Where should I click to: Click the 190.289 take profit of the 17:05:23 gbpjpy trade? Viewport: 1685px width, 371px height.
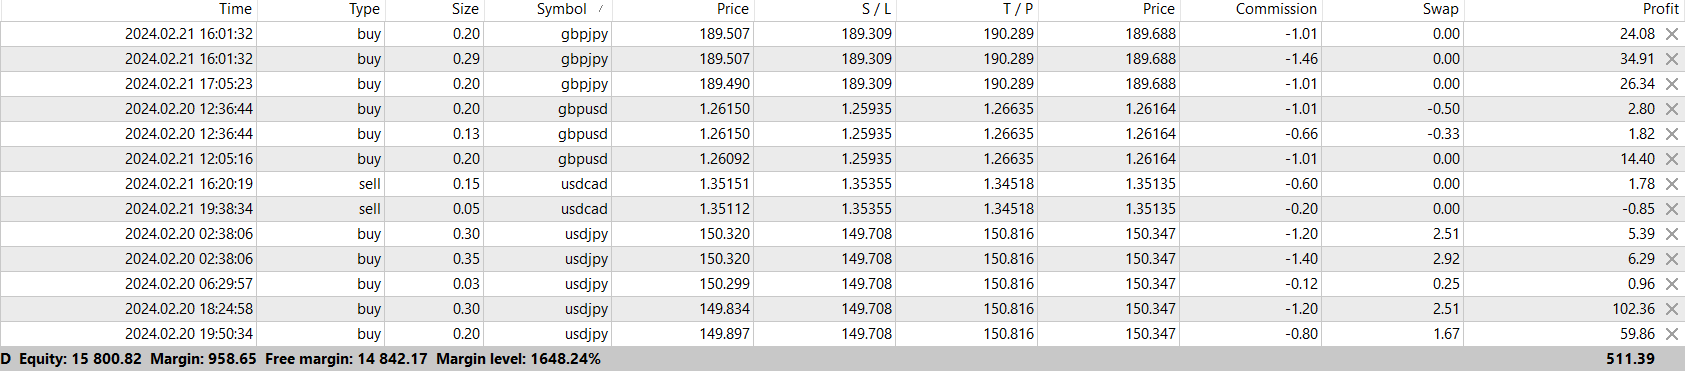pyautogui.click(x=1008, y=84)
